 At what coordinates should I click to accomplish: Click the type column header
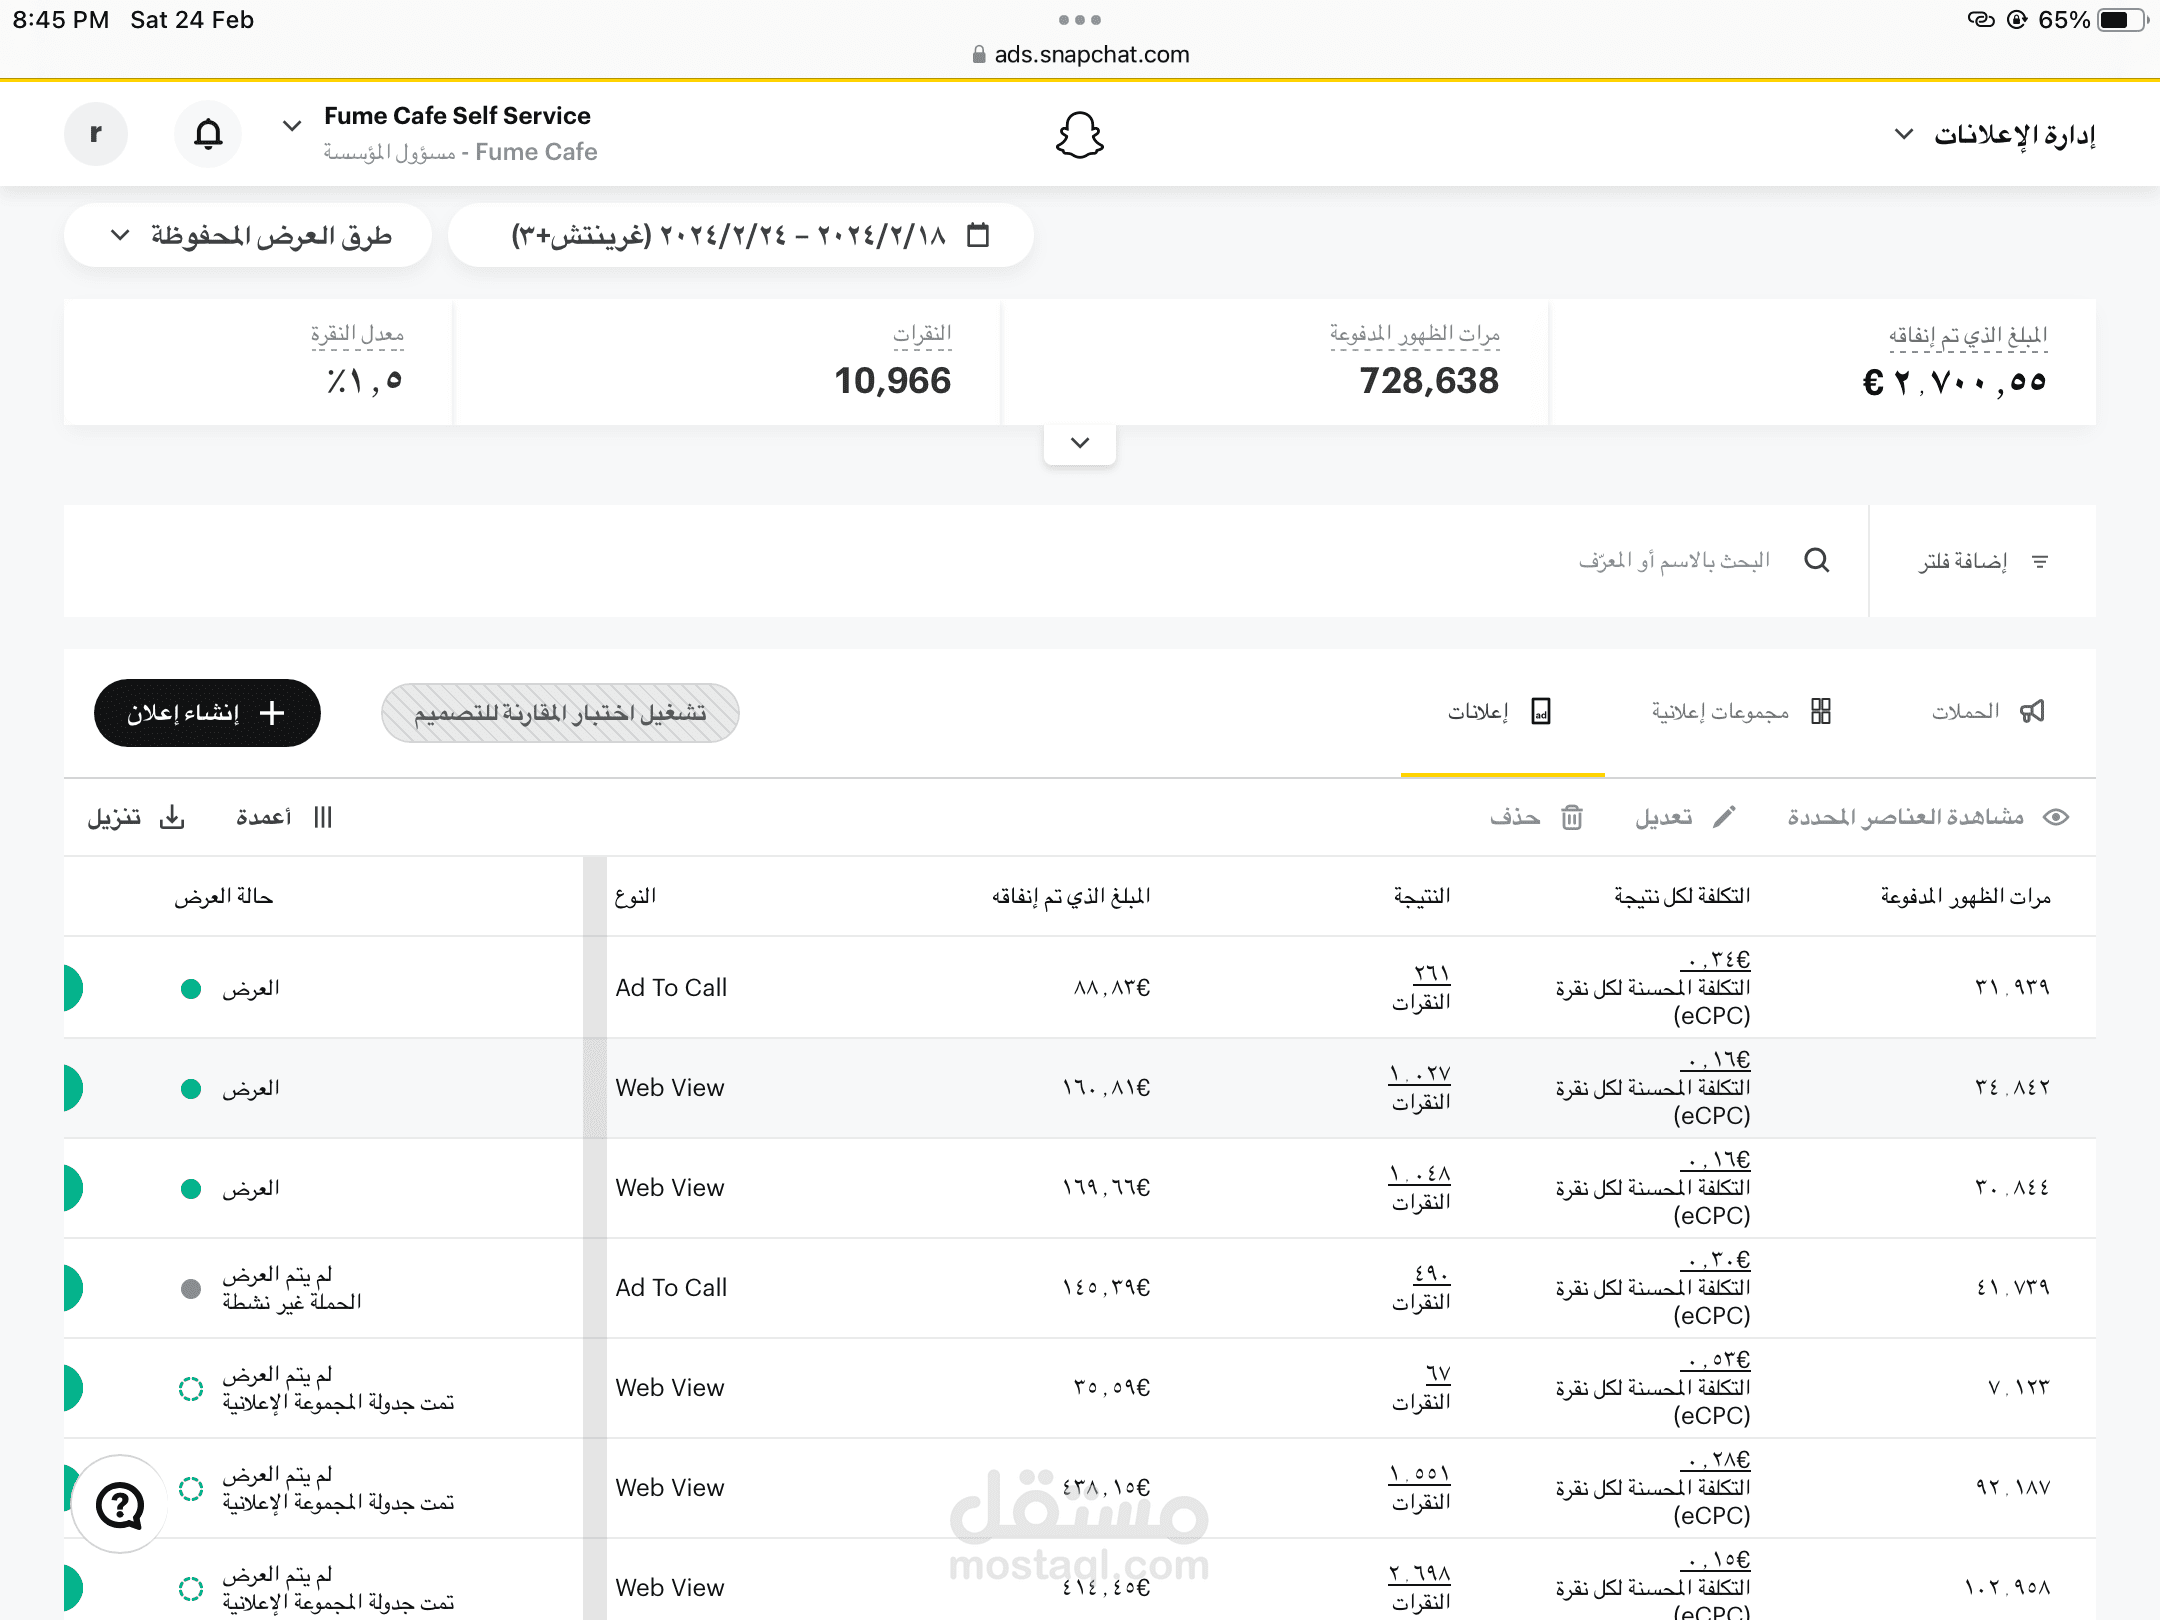click(x=635, y=896)
